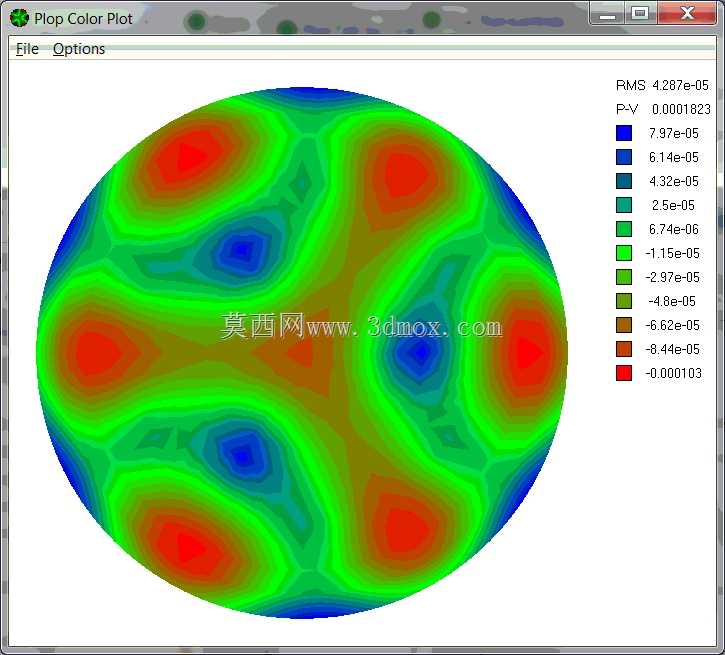Click the 7.97e-05 legend label
Viewport: 725px width, 655px height.
(674, 133)
